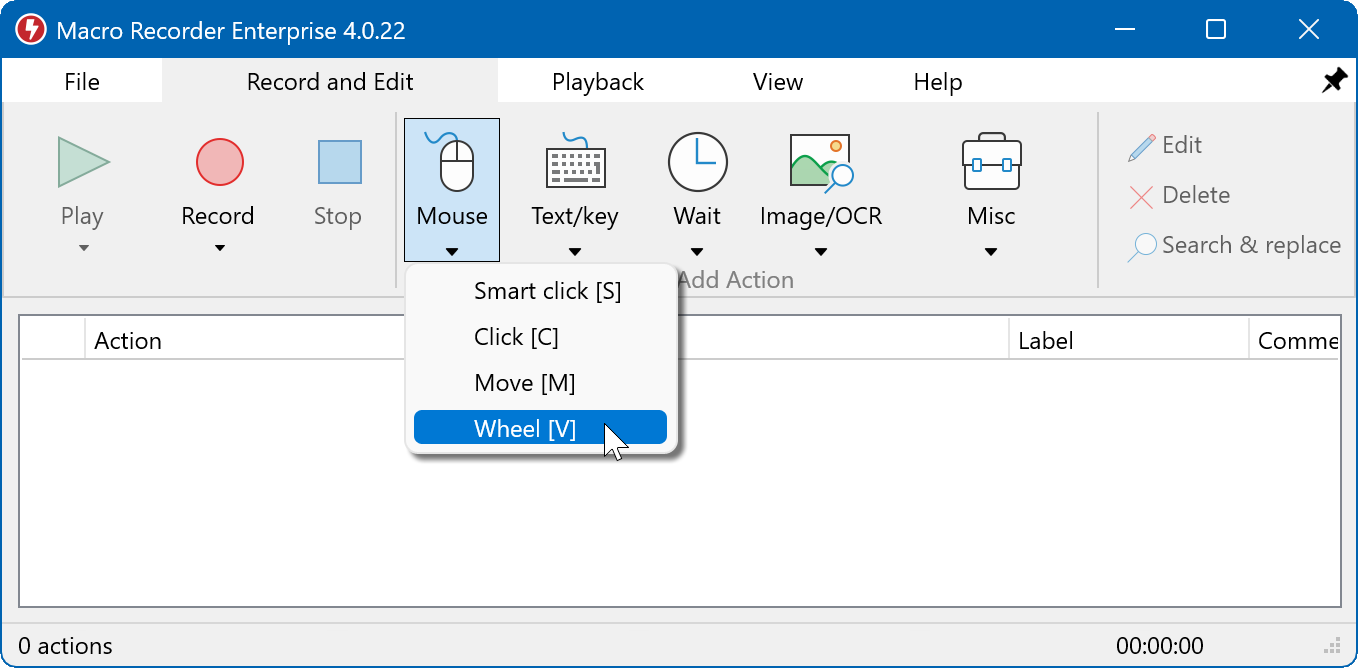Viewport: 1358px width, 668px height.
Task: Pick Move [M] in Mouse menu
Action: click(x=525, y=383)
